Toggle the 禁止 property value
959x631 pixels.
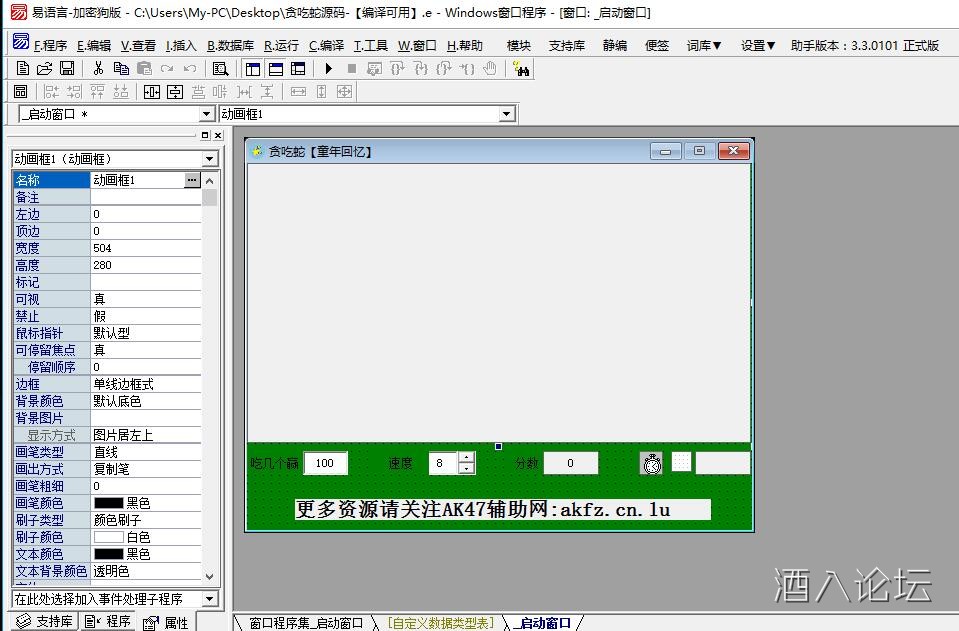(x=145, y=316)
